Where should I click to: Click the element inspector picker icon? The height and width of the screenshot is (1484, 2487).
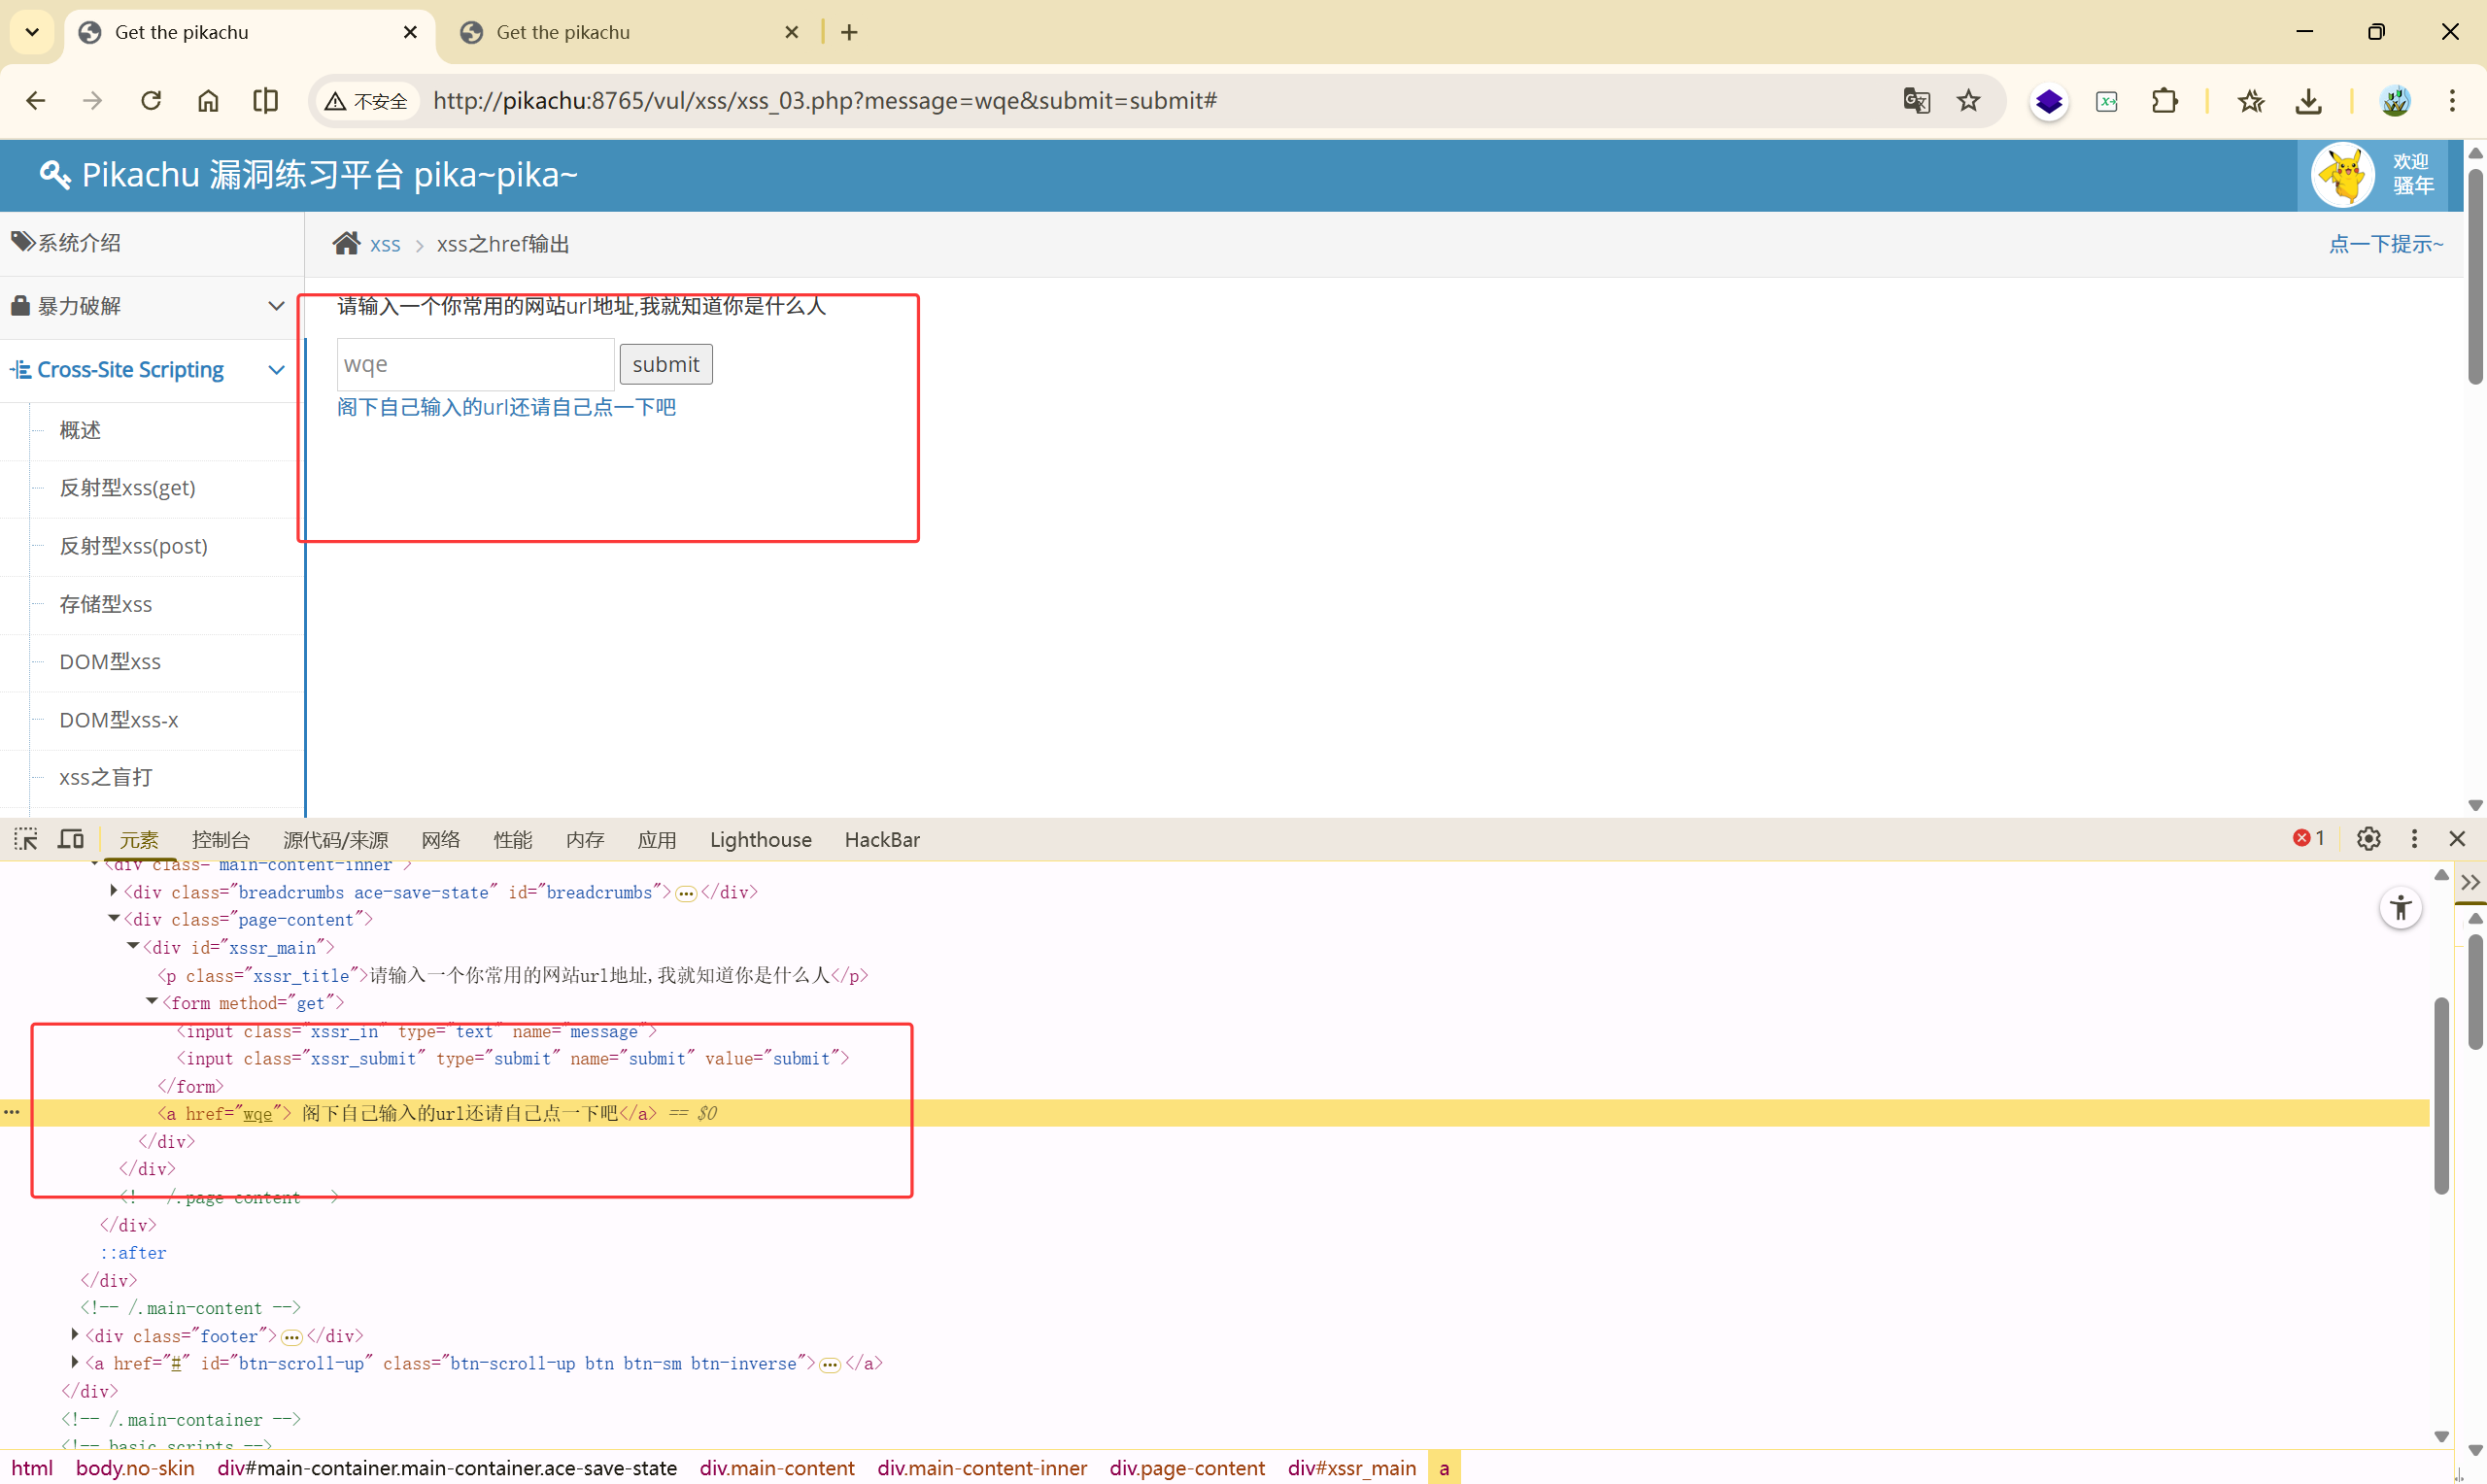coord(26,839)
